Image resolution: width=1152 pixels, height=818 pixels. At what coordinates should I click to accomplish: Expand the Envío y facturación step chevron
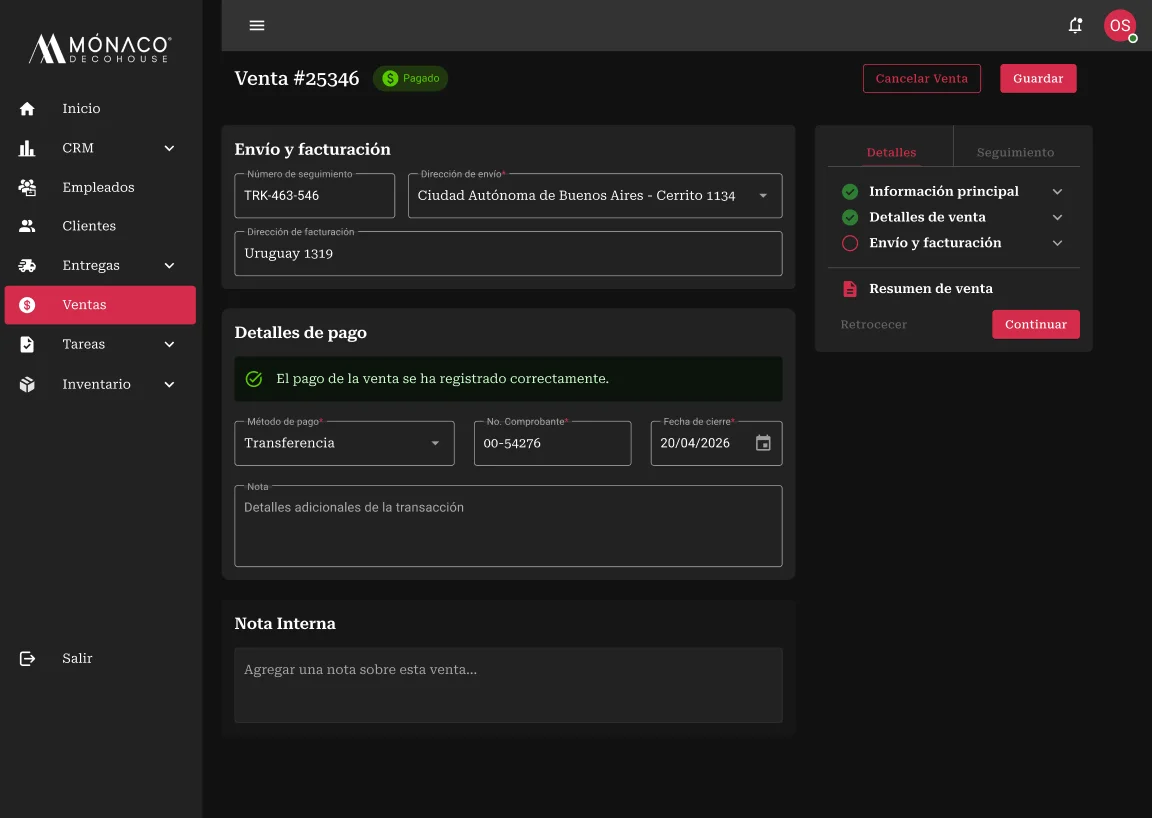1057,243
